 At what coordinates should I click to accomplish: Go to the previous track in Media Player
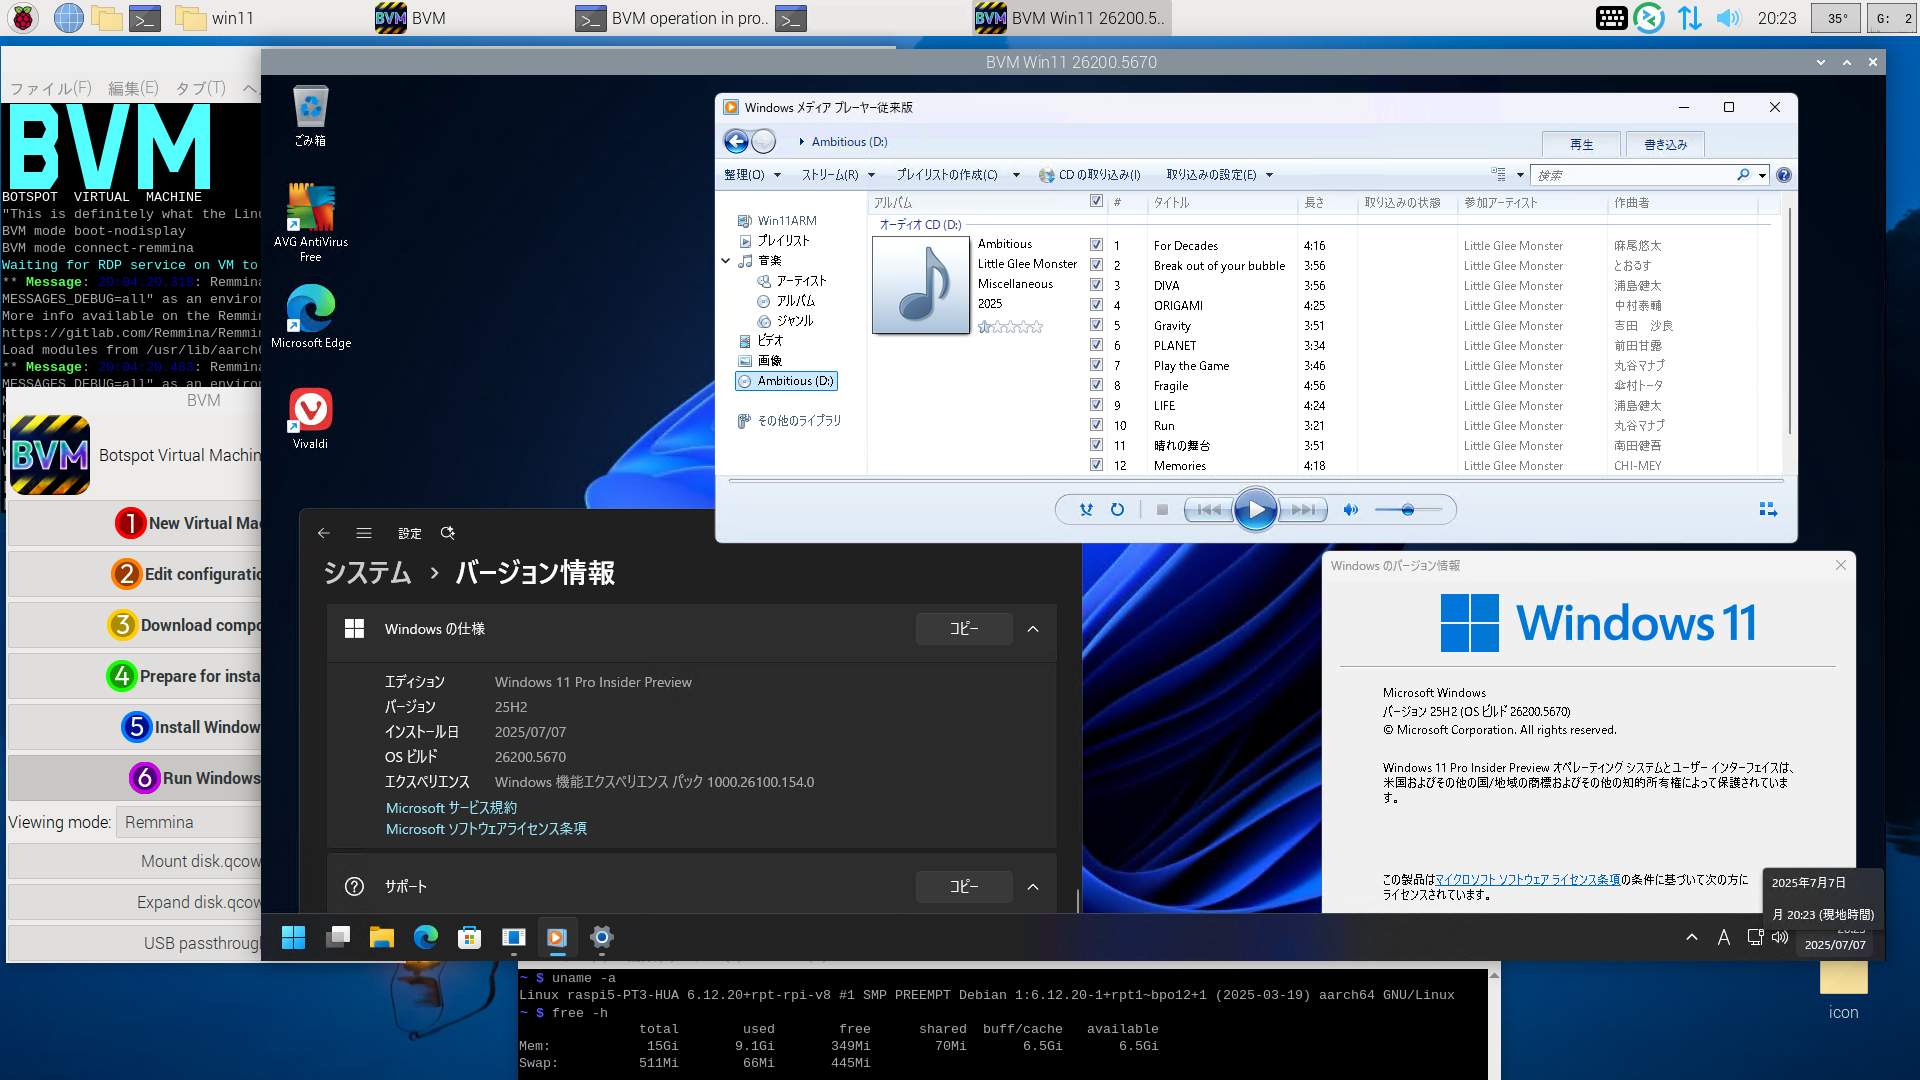point(1209,510)
